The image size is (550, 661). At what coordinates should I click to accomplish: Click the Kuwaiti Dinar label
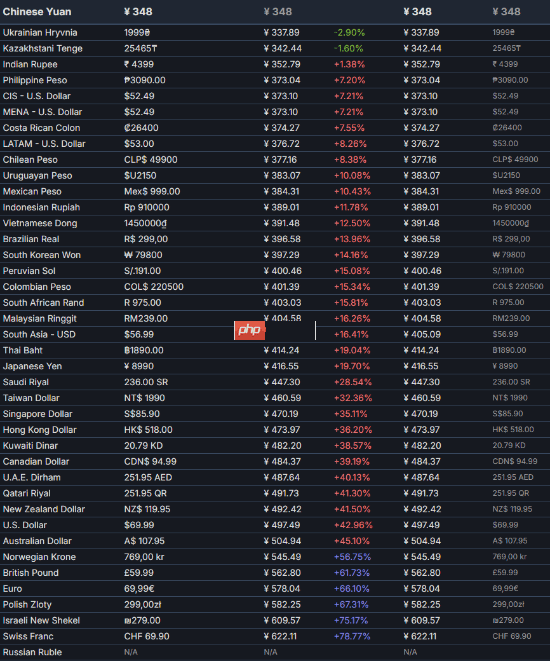pos(30,446)
